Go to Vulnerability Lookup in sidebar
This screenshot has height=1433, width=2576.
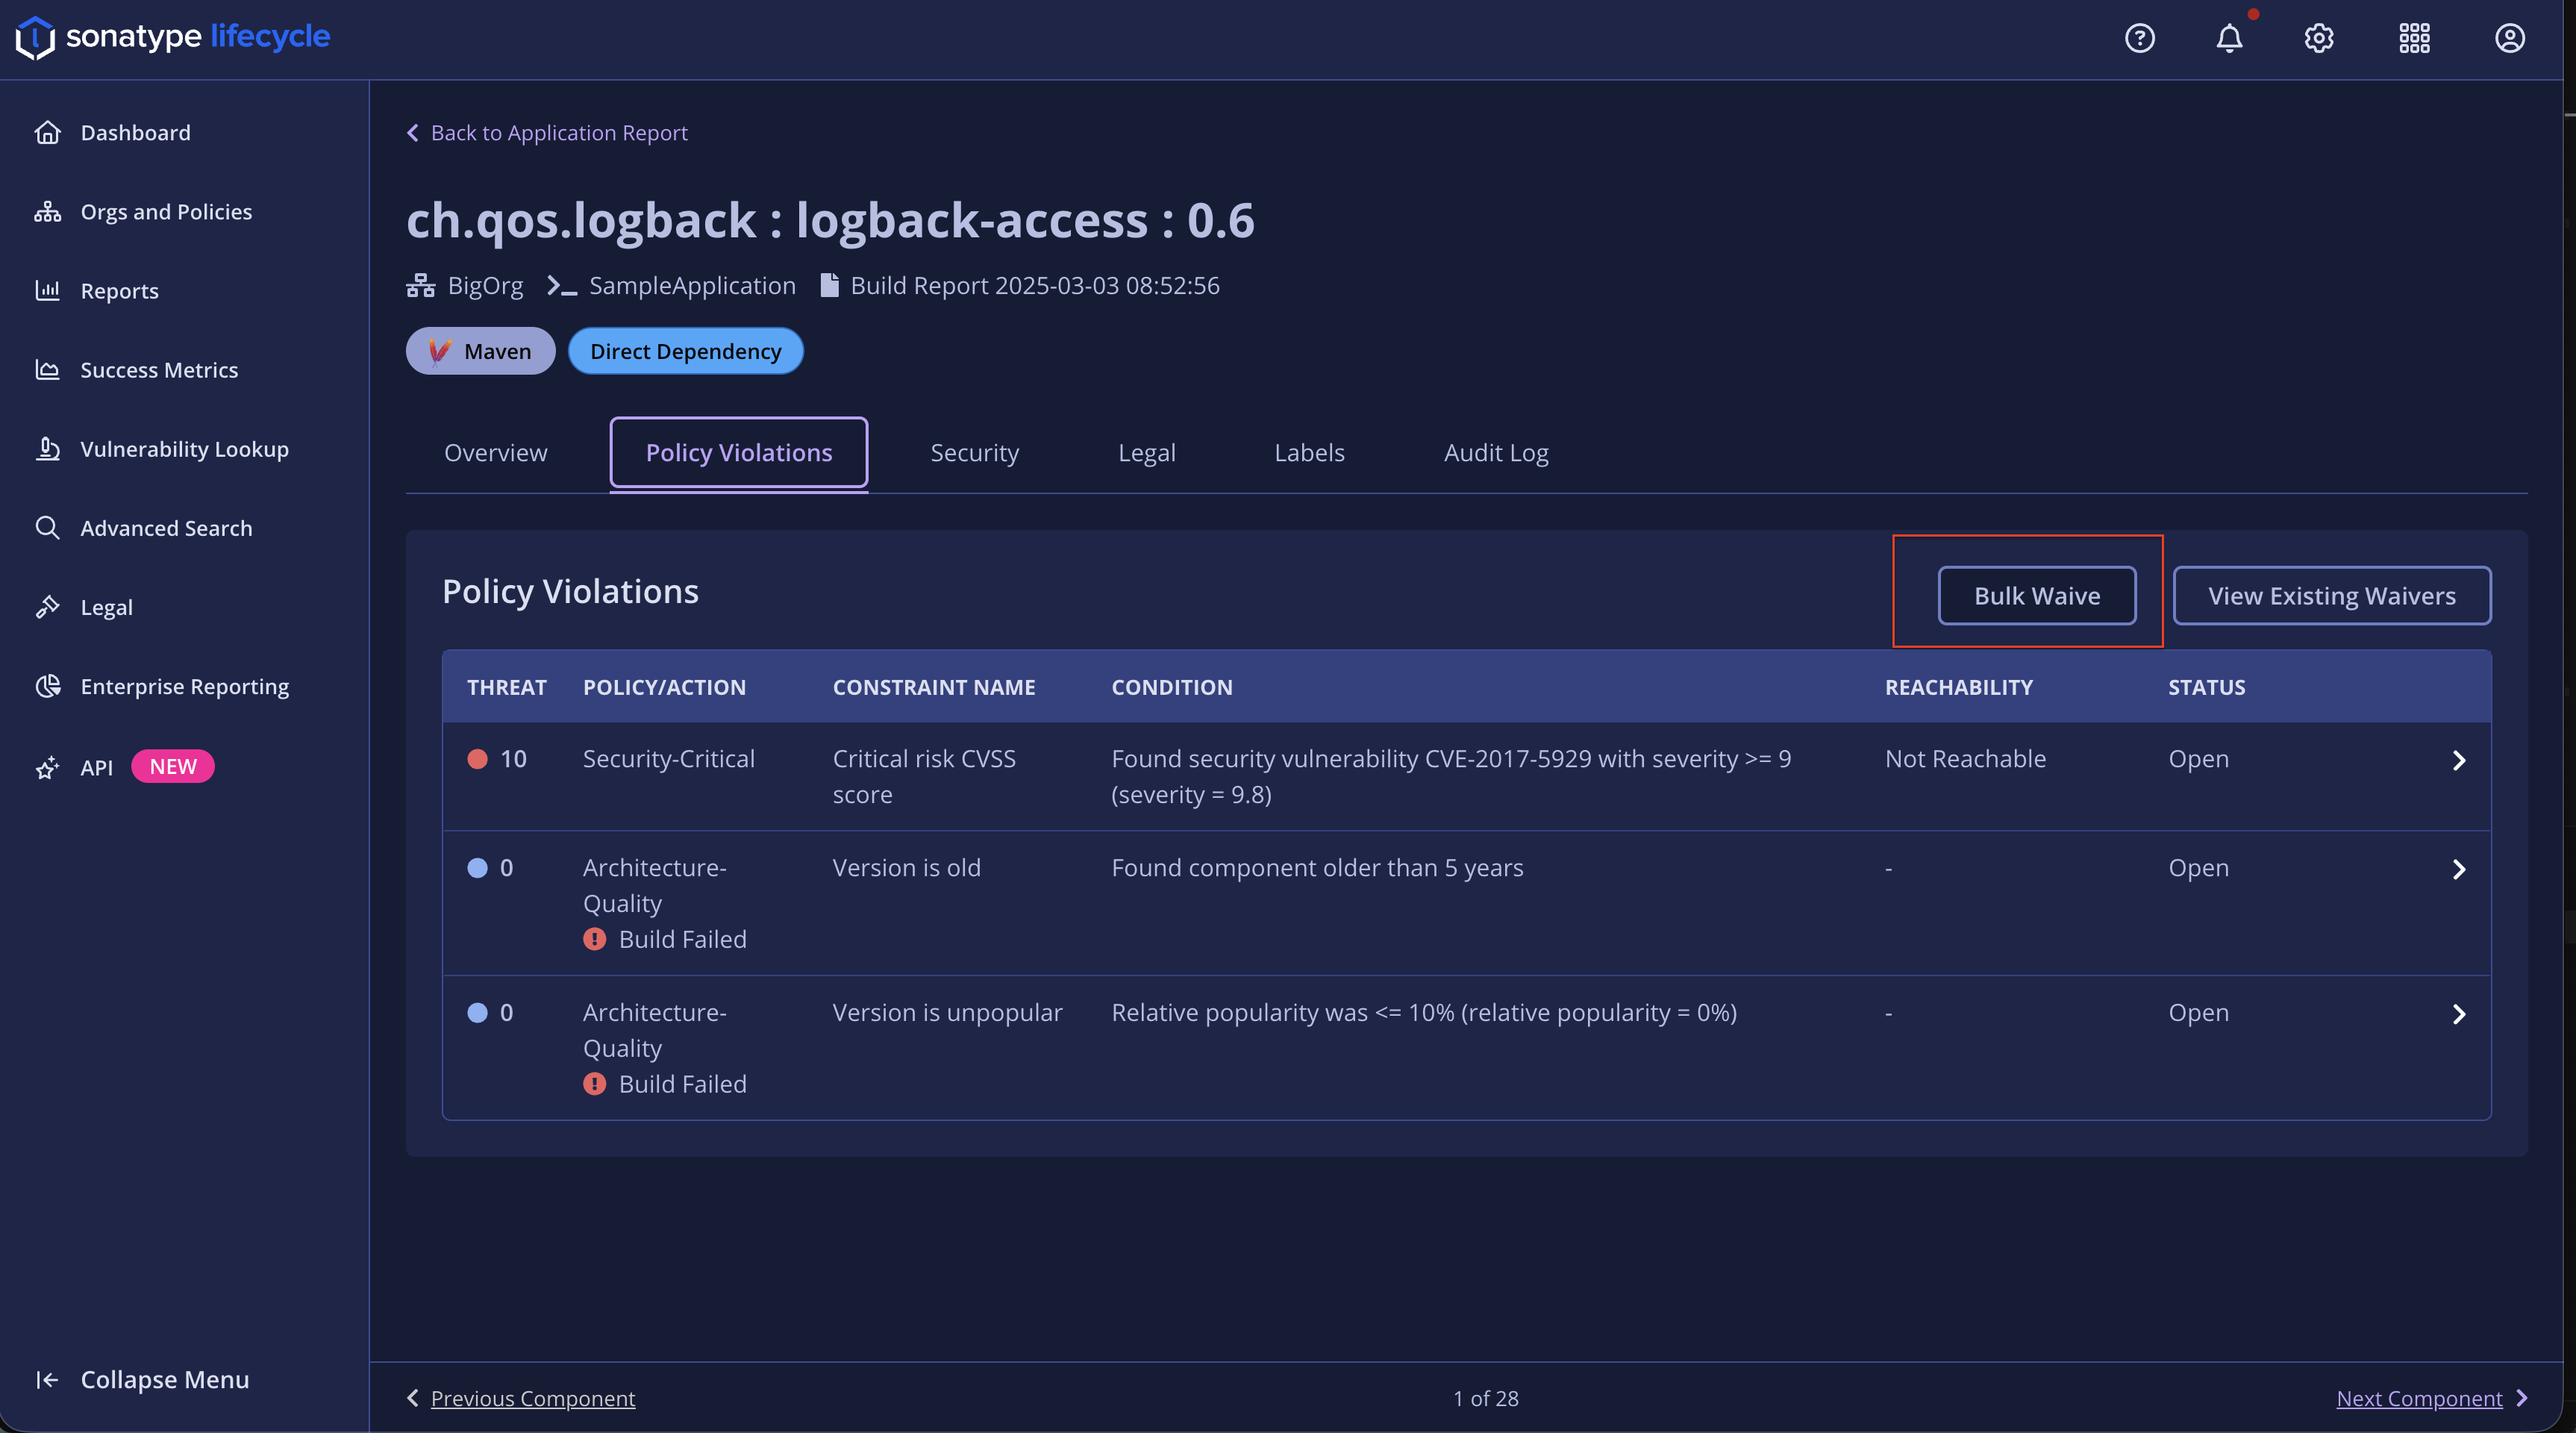(x=184, y=449)
